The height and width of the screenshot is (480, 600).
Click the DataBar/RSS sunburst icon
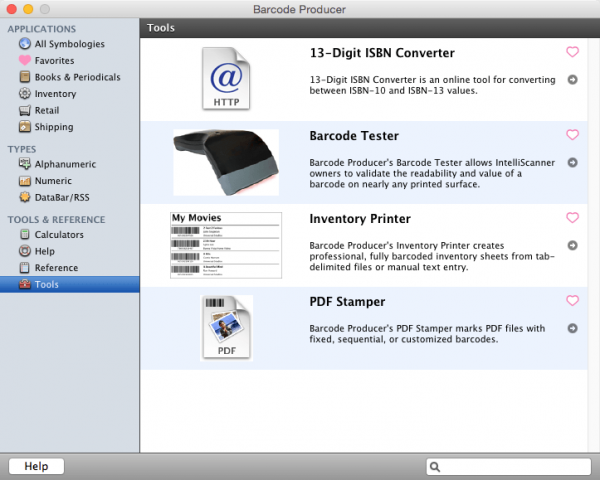[25, 197]
